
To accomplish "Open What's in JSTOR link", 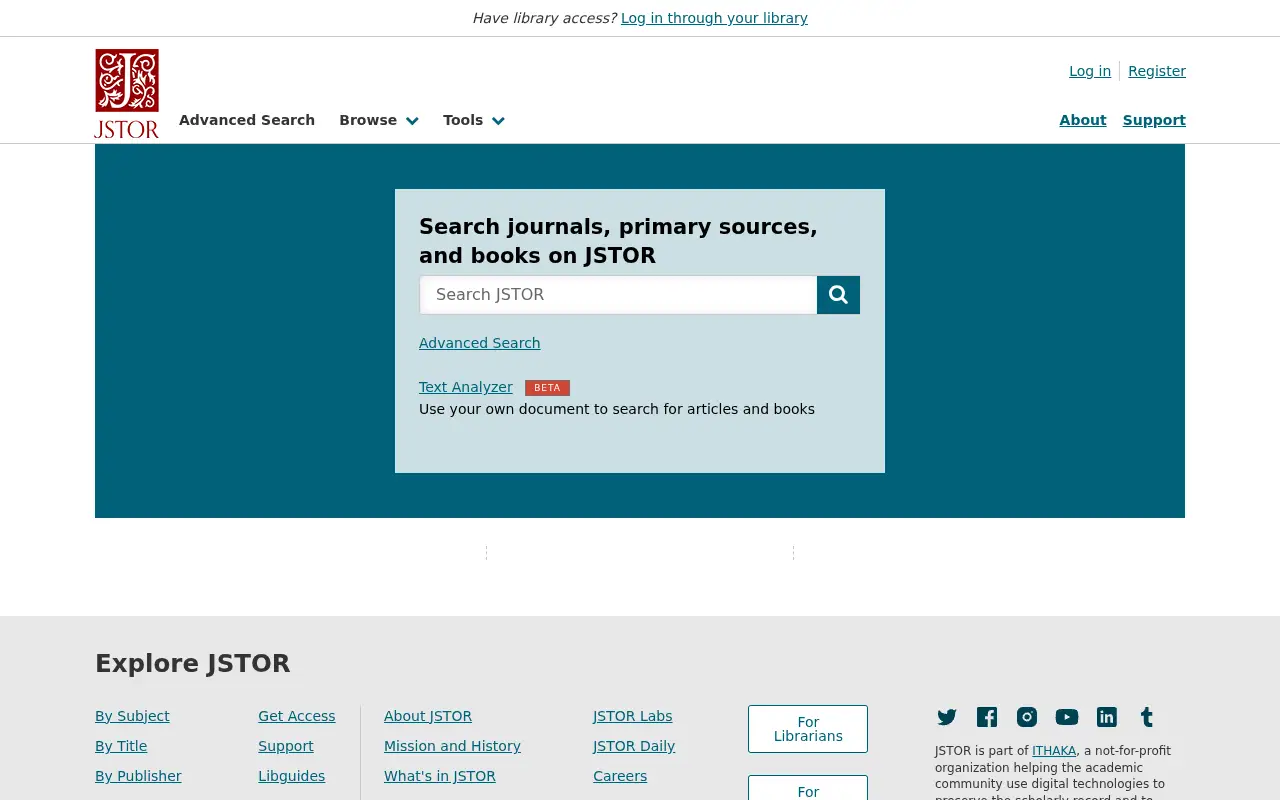I will click(440, 776).
